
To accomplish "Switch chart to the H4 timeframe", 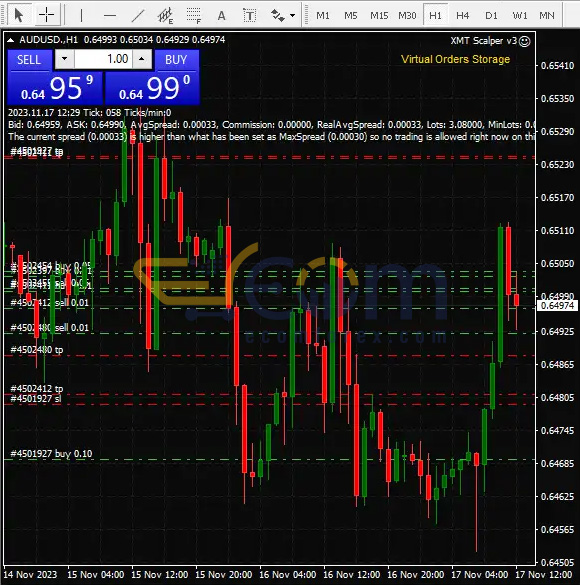I will tap(463, 16).
